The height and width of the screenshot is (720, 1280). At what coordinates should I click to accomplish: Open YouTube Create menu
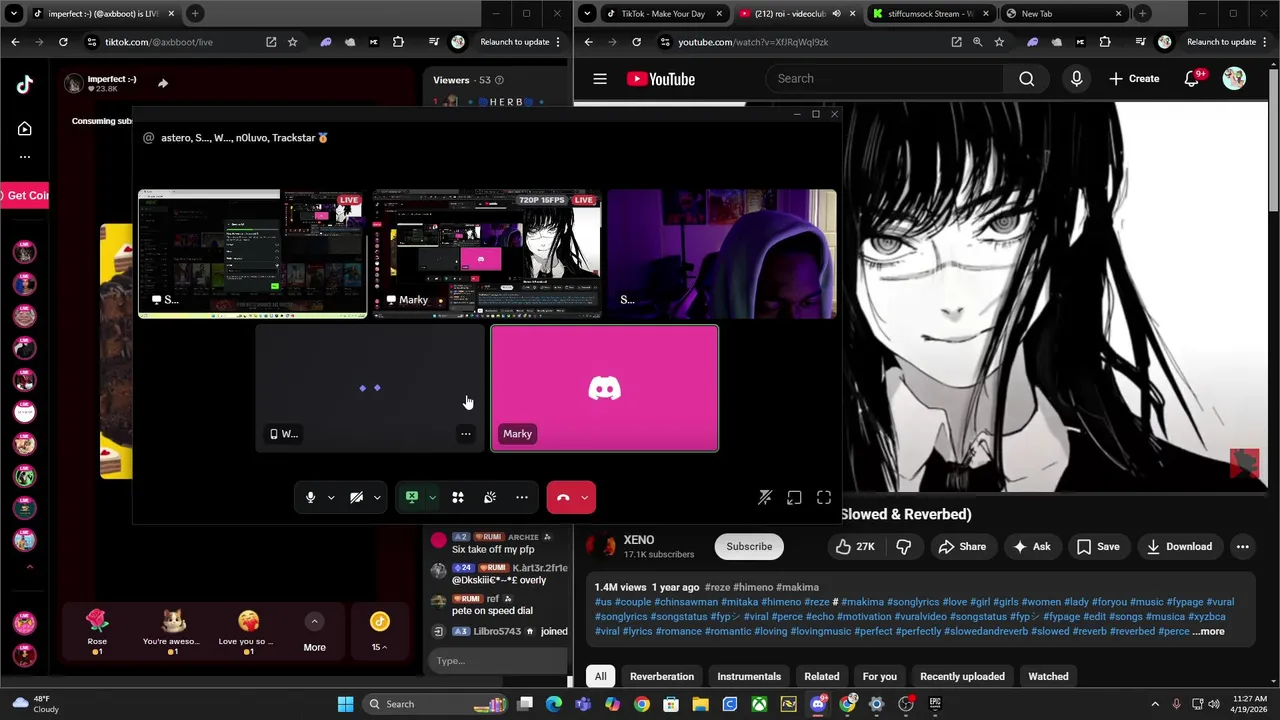pyautogui.click(x=1134, y=79)
